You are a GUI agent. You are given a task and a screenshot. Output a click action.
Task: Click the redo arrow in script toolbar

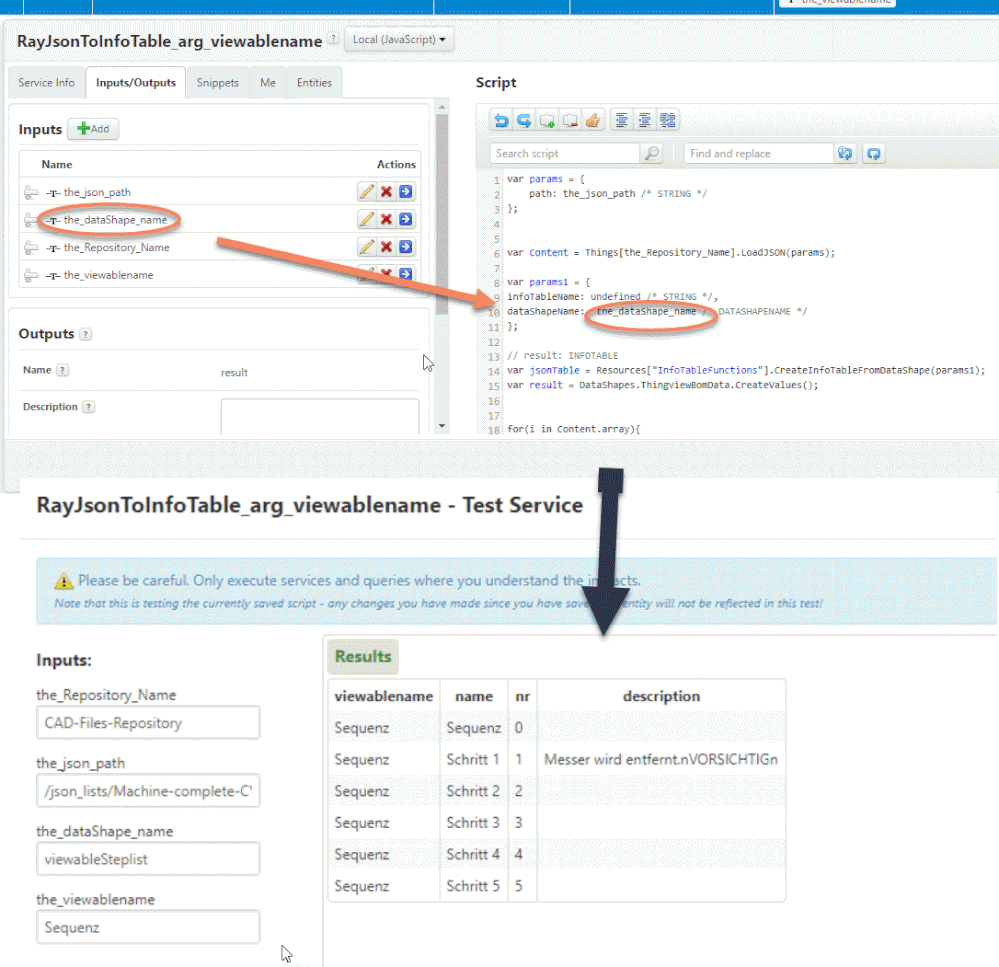click(x=524, y=120)
